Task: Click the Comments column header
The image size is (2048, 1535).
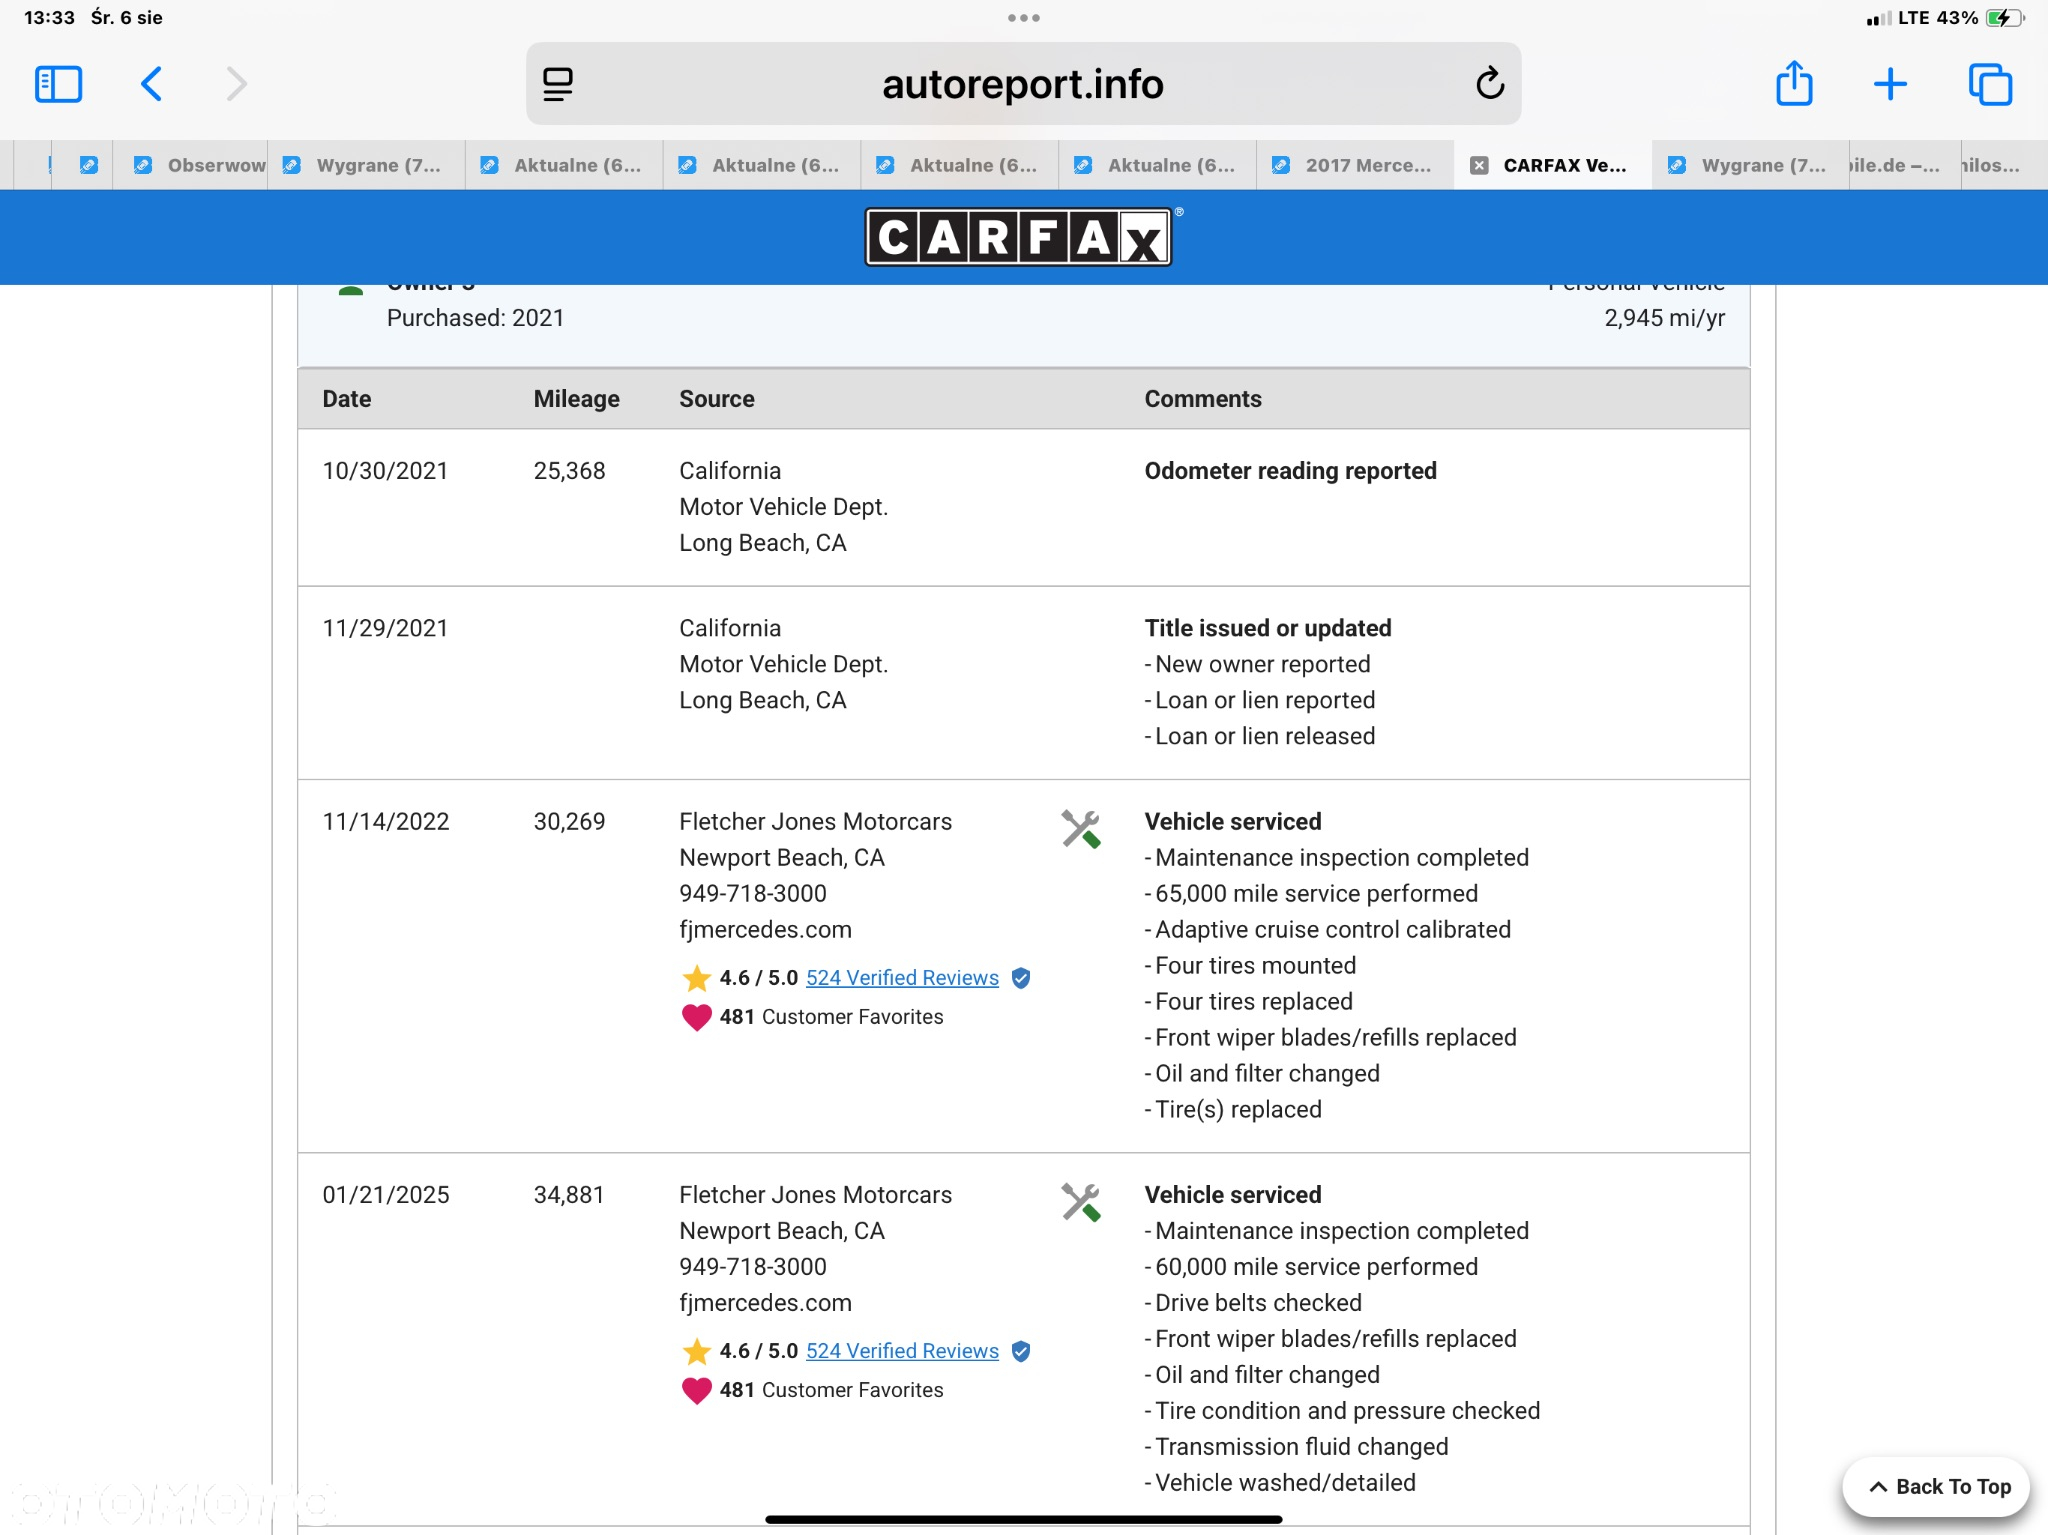Action: (1203, 399)
